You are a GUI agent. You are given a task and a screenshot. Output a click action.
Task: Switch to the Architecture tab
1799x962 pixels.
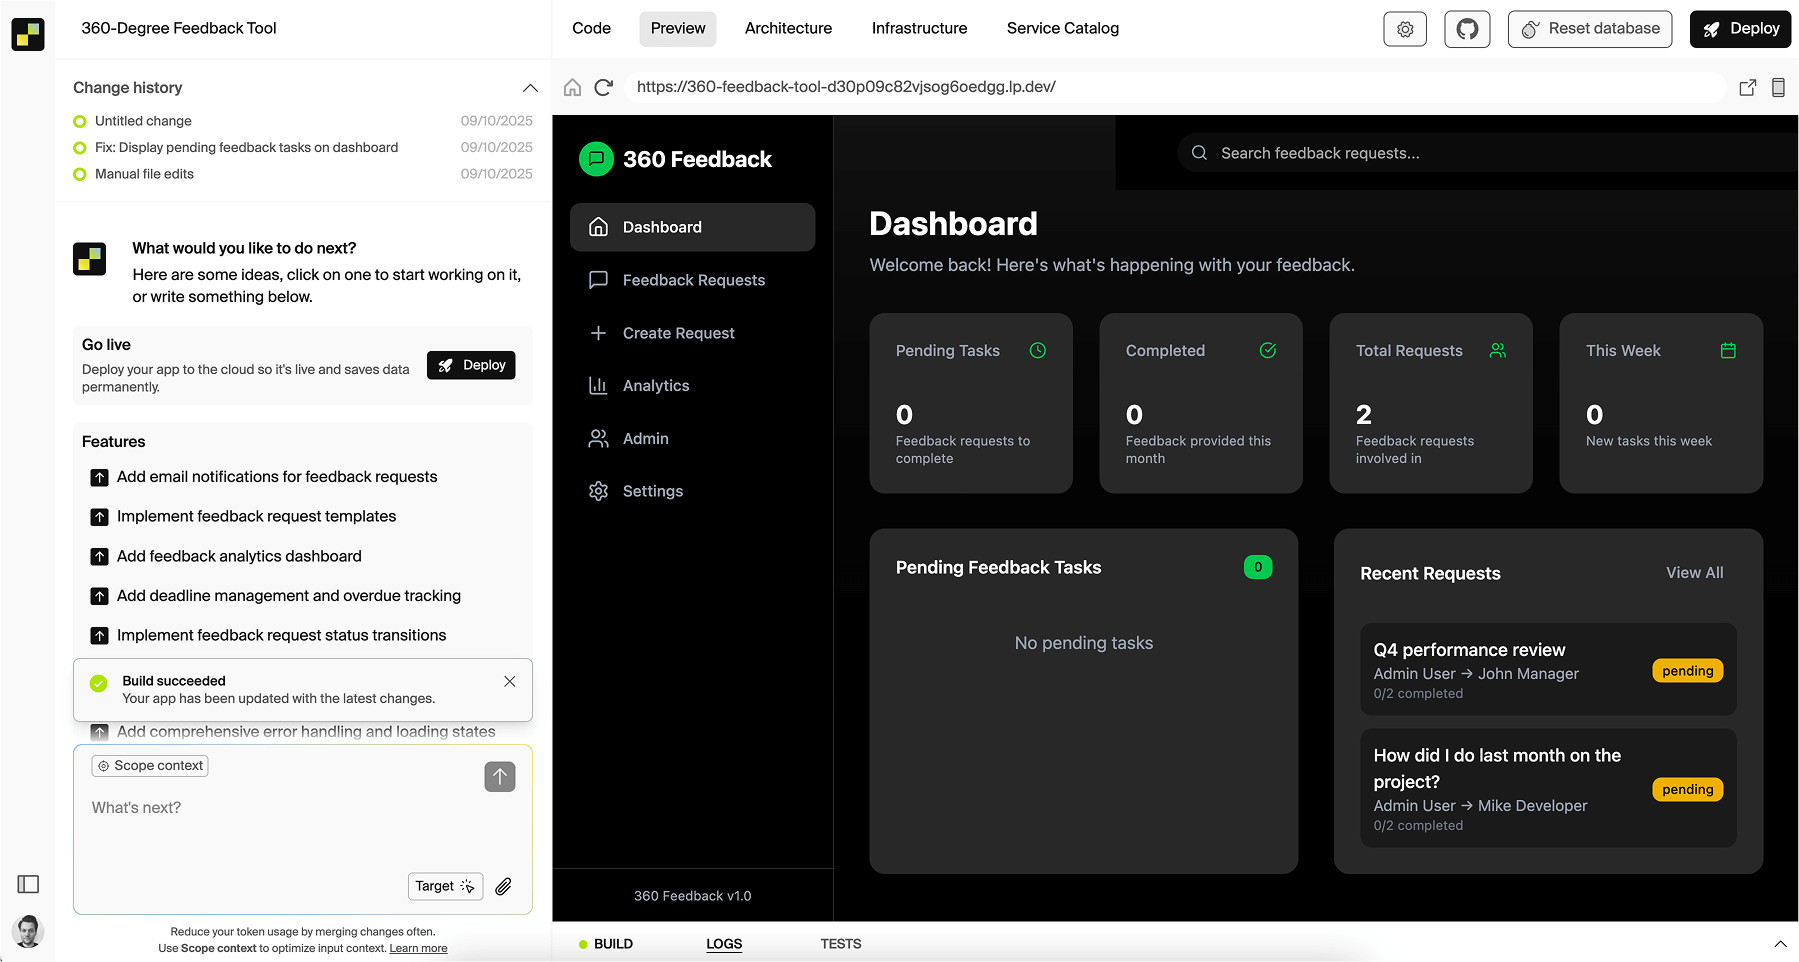(x=788, y=28)
